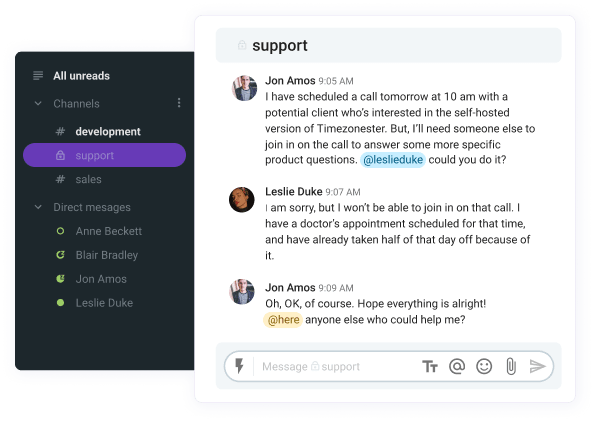The height and width of the screenshot is (421, 594).
Task: Focus the Message support input field
Action: pos(335,366)
